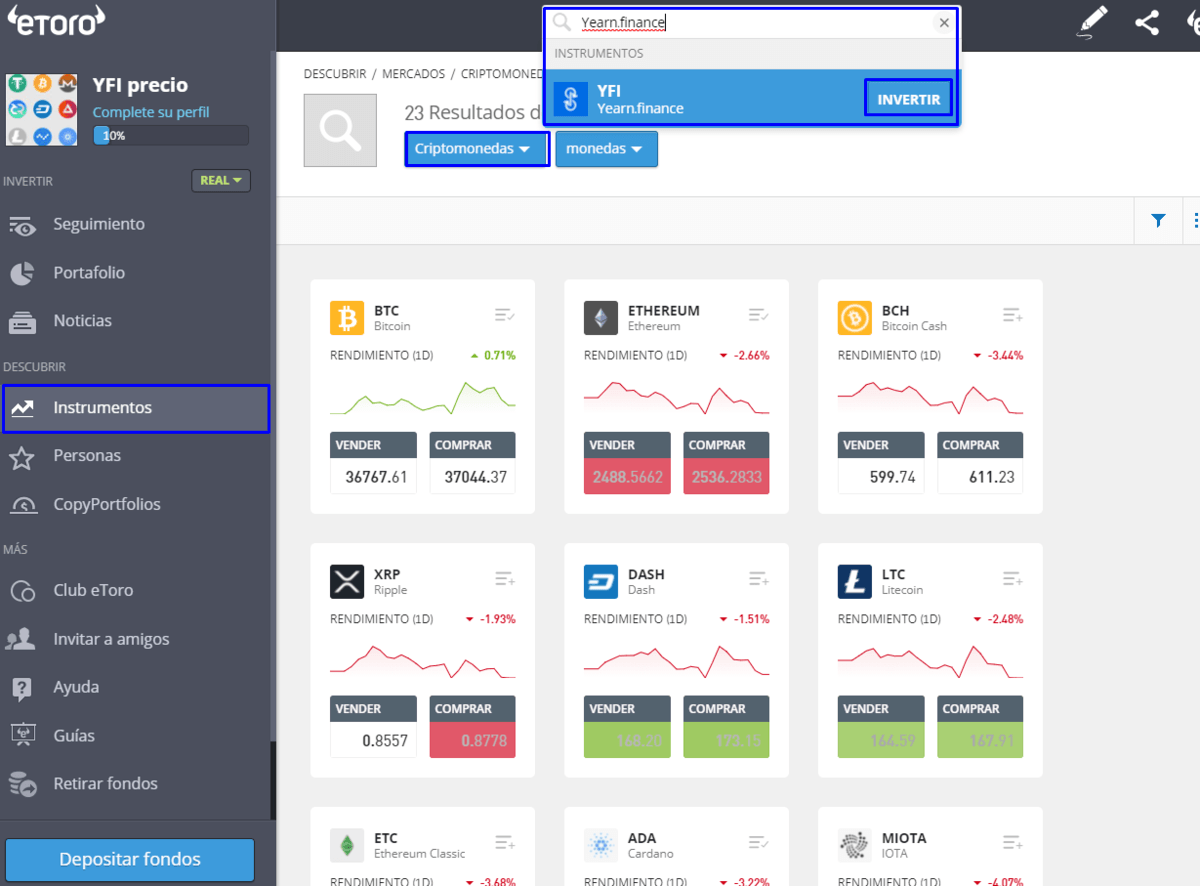Click the Depositar fondos button
Image resolution: width=1200 pixels, height=886 pixels.
[130, 860]
